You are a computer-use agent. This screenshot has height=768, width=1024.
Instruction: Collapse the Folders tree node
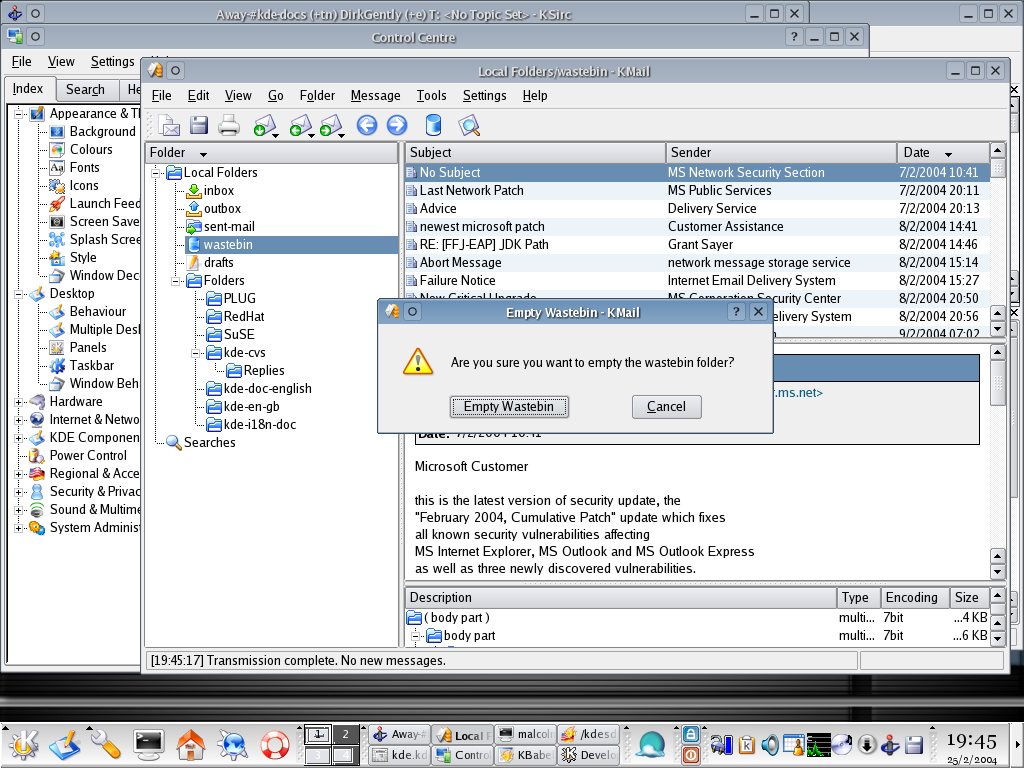(176, 281)
